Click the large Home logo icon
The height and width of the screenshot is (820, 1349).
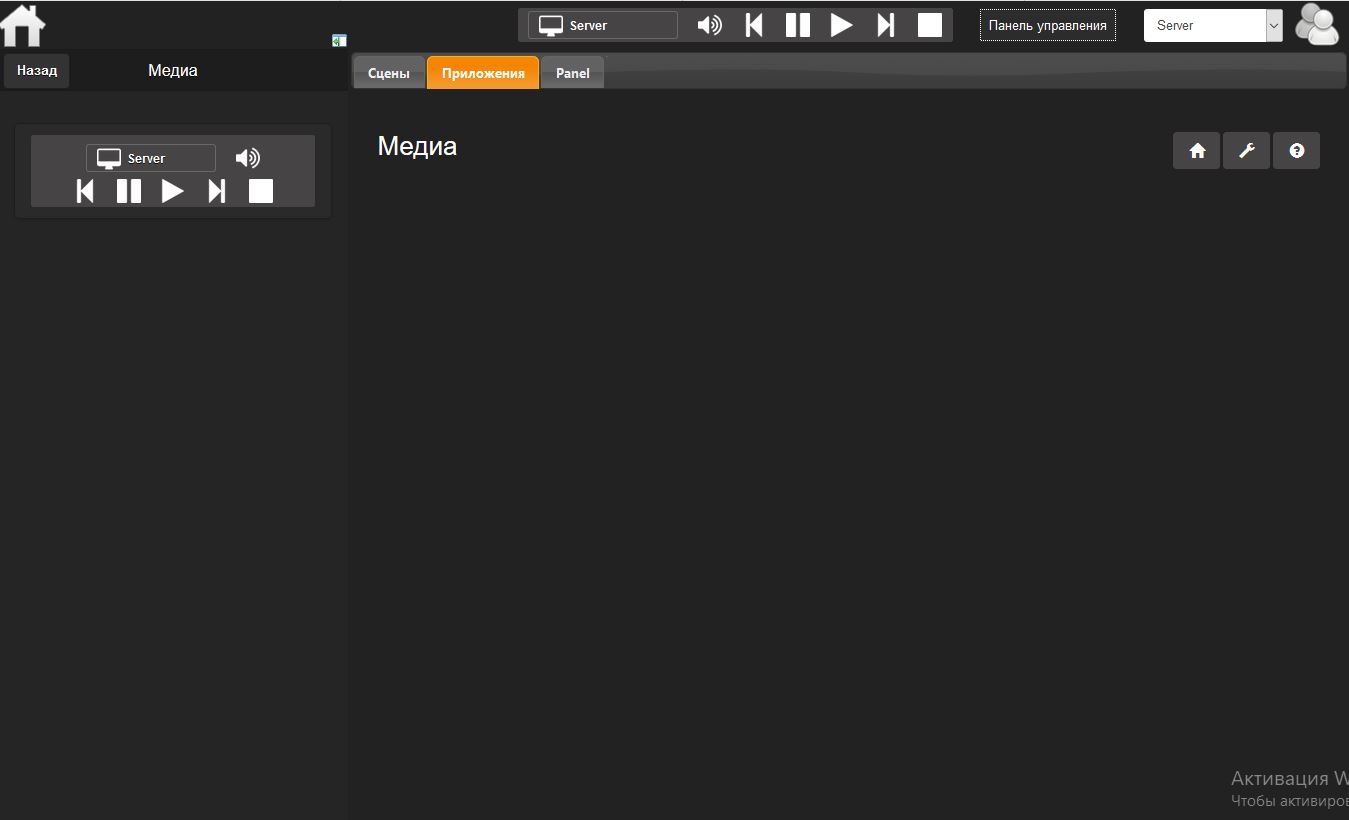23,26
